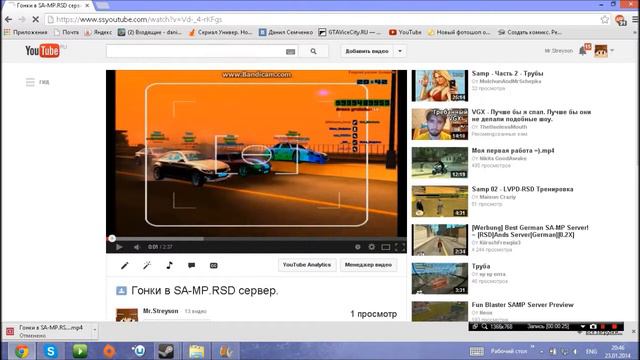Screen dimensions: 640x360
Task: Open the Chrome menu button
Action: pos(635,20)
